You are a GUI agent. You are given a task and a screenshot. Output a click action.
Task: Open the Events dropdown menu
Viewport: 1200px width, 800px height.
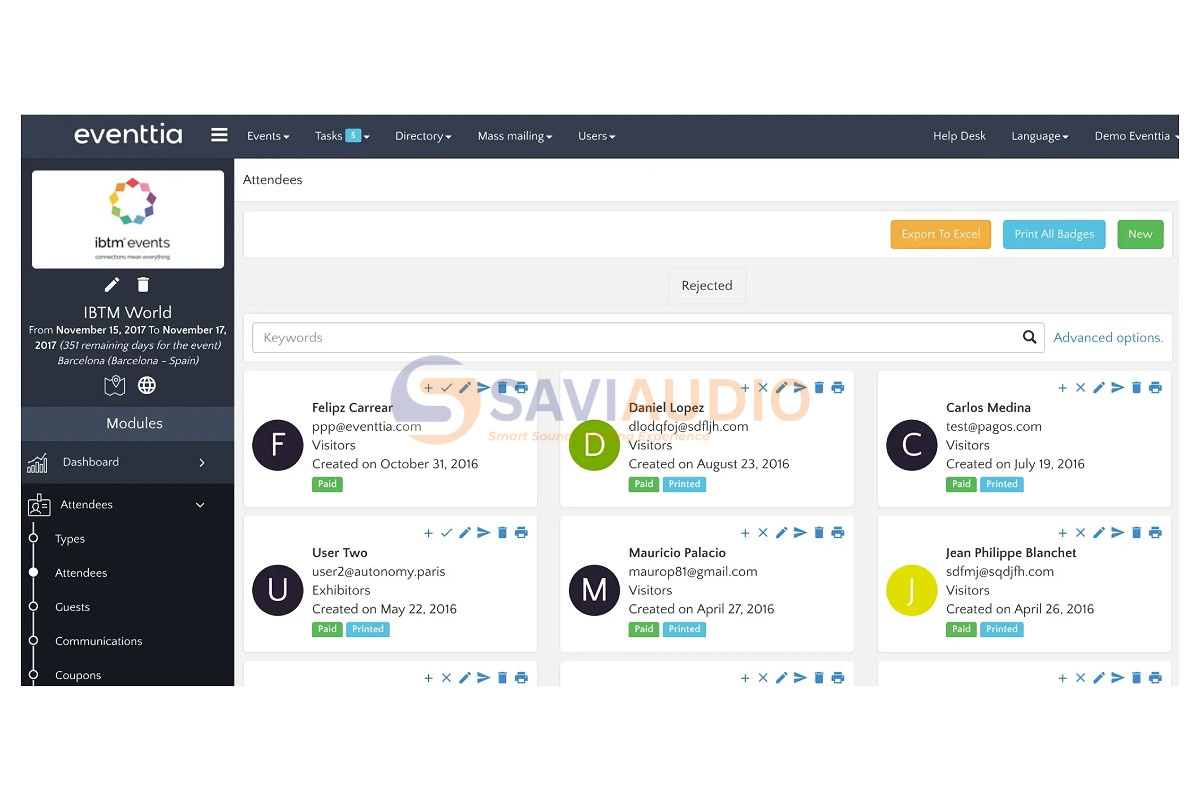(x=268, y=136)
